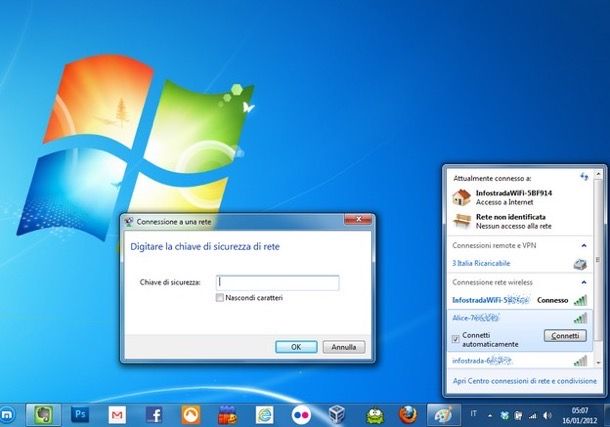
Task: Show hidden tray icons arrow
Action: (x=490, y=416)
